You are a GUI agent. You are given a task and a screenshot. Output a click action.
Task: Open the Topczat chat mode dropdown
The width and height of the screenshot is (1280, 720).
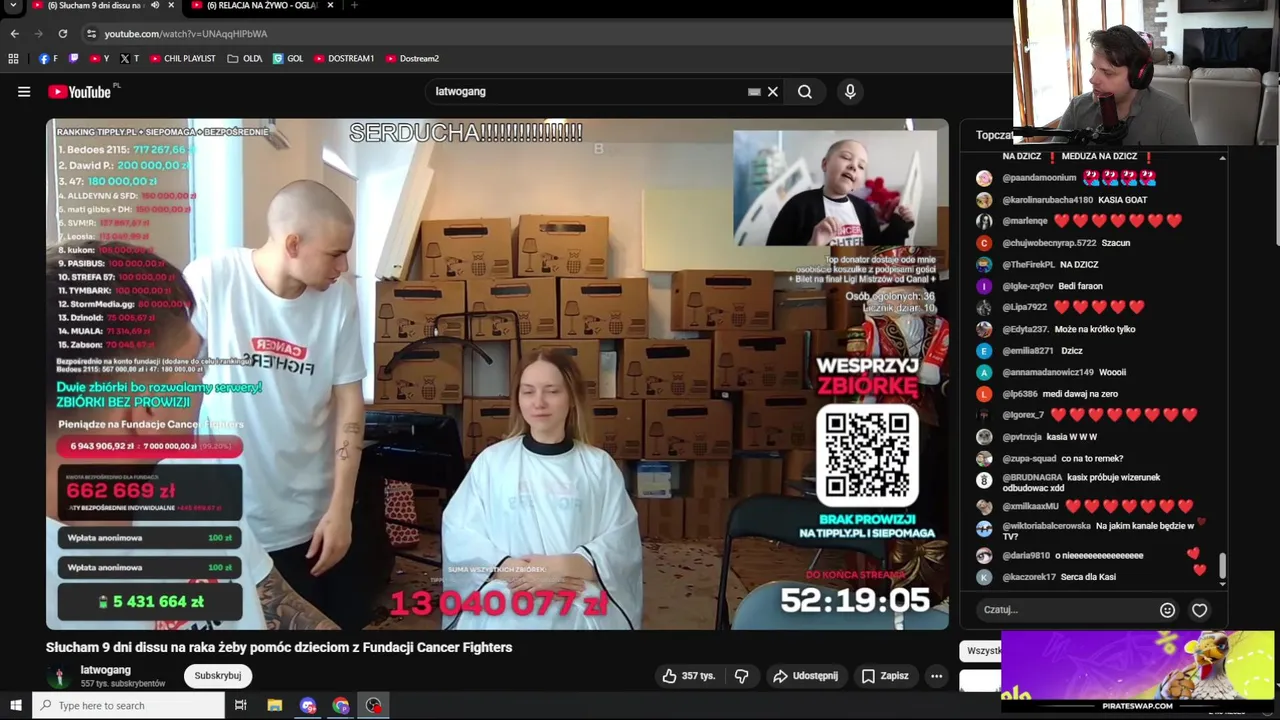[994, 135]
